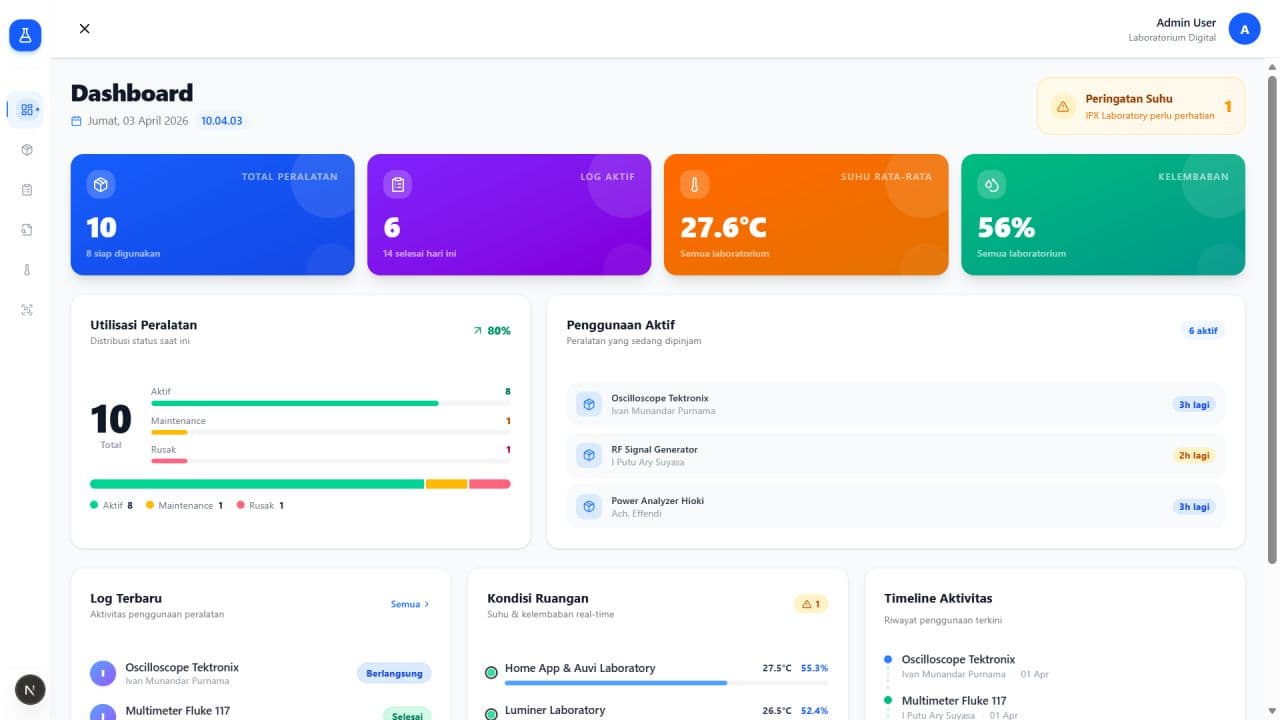
Task: Open the Peringatan Suhu alert card
Action: point(1141,106)
